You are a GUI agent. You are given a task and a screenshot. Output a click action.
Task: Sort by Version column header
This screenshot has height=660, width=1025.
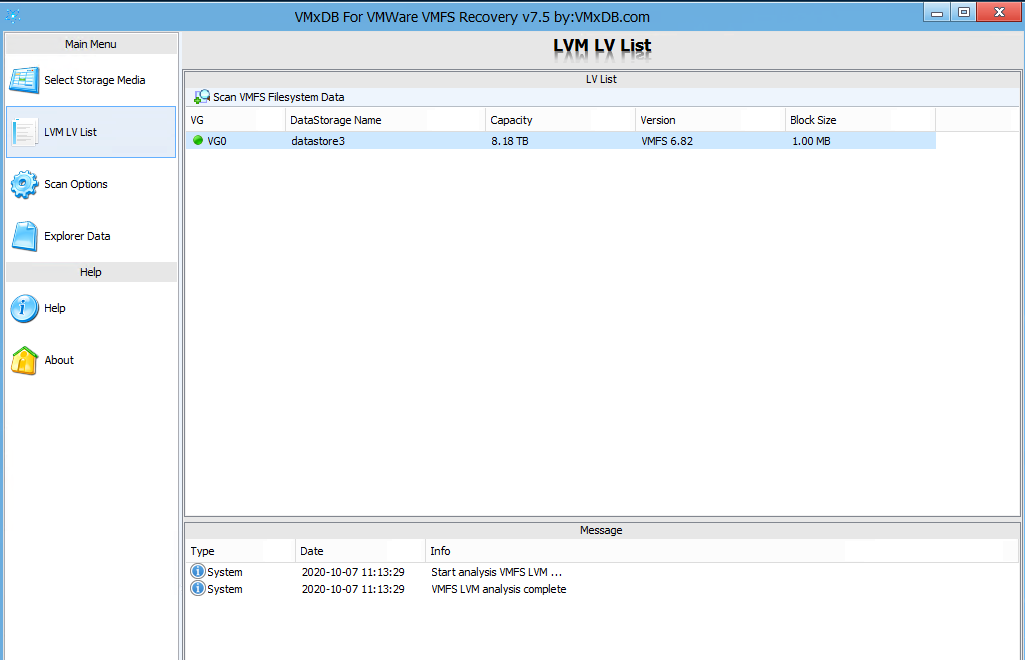710,120
